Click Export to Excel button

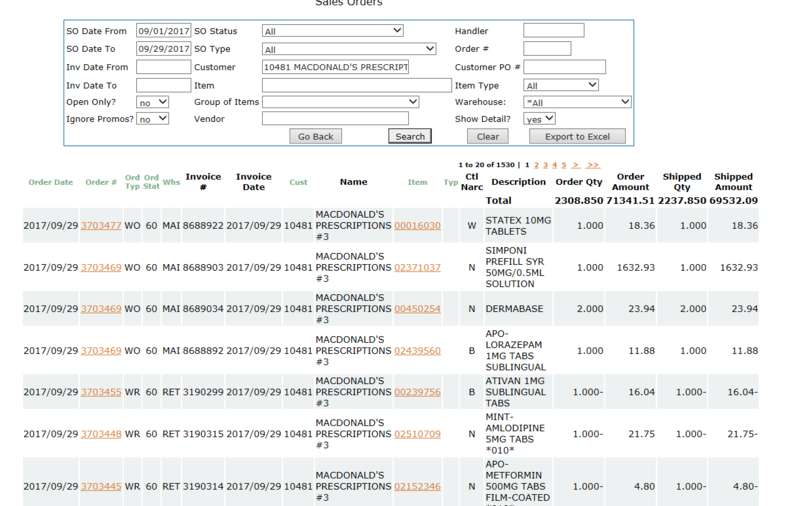577,137
